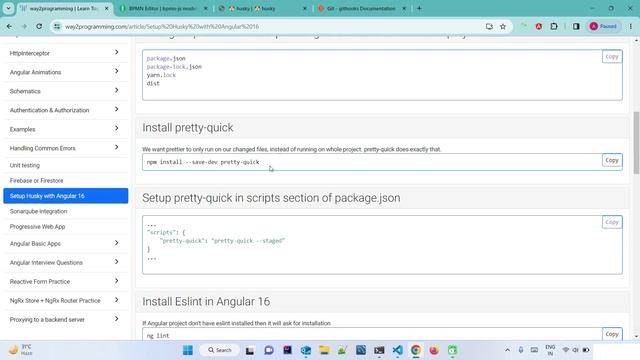Viewport: 640px width, 360px height.
Task: Click the taskbar Search box
Action: click(220, 350)
